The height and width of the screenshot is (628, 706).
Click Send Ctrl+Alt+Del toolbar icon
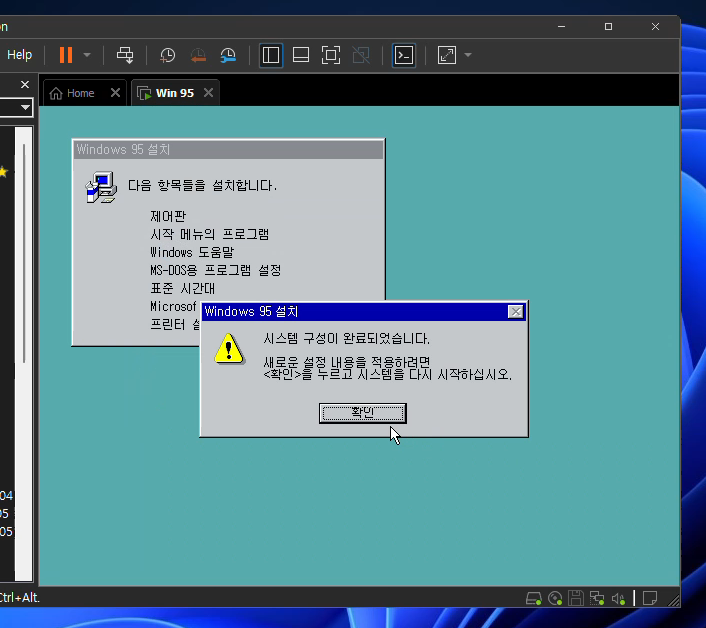(x=125, y=55)
